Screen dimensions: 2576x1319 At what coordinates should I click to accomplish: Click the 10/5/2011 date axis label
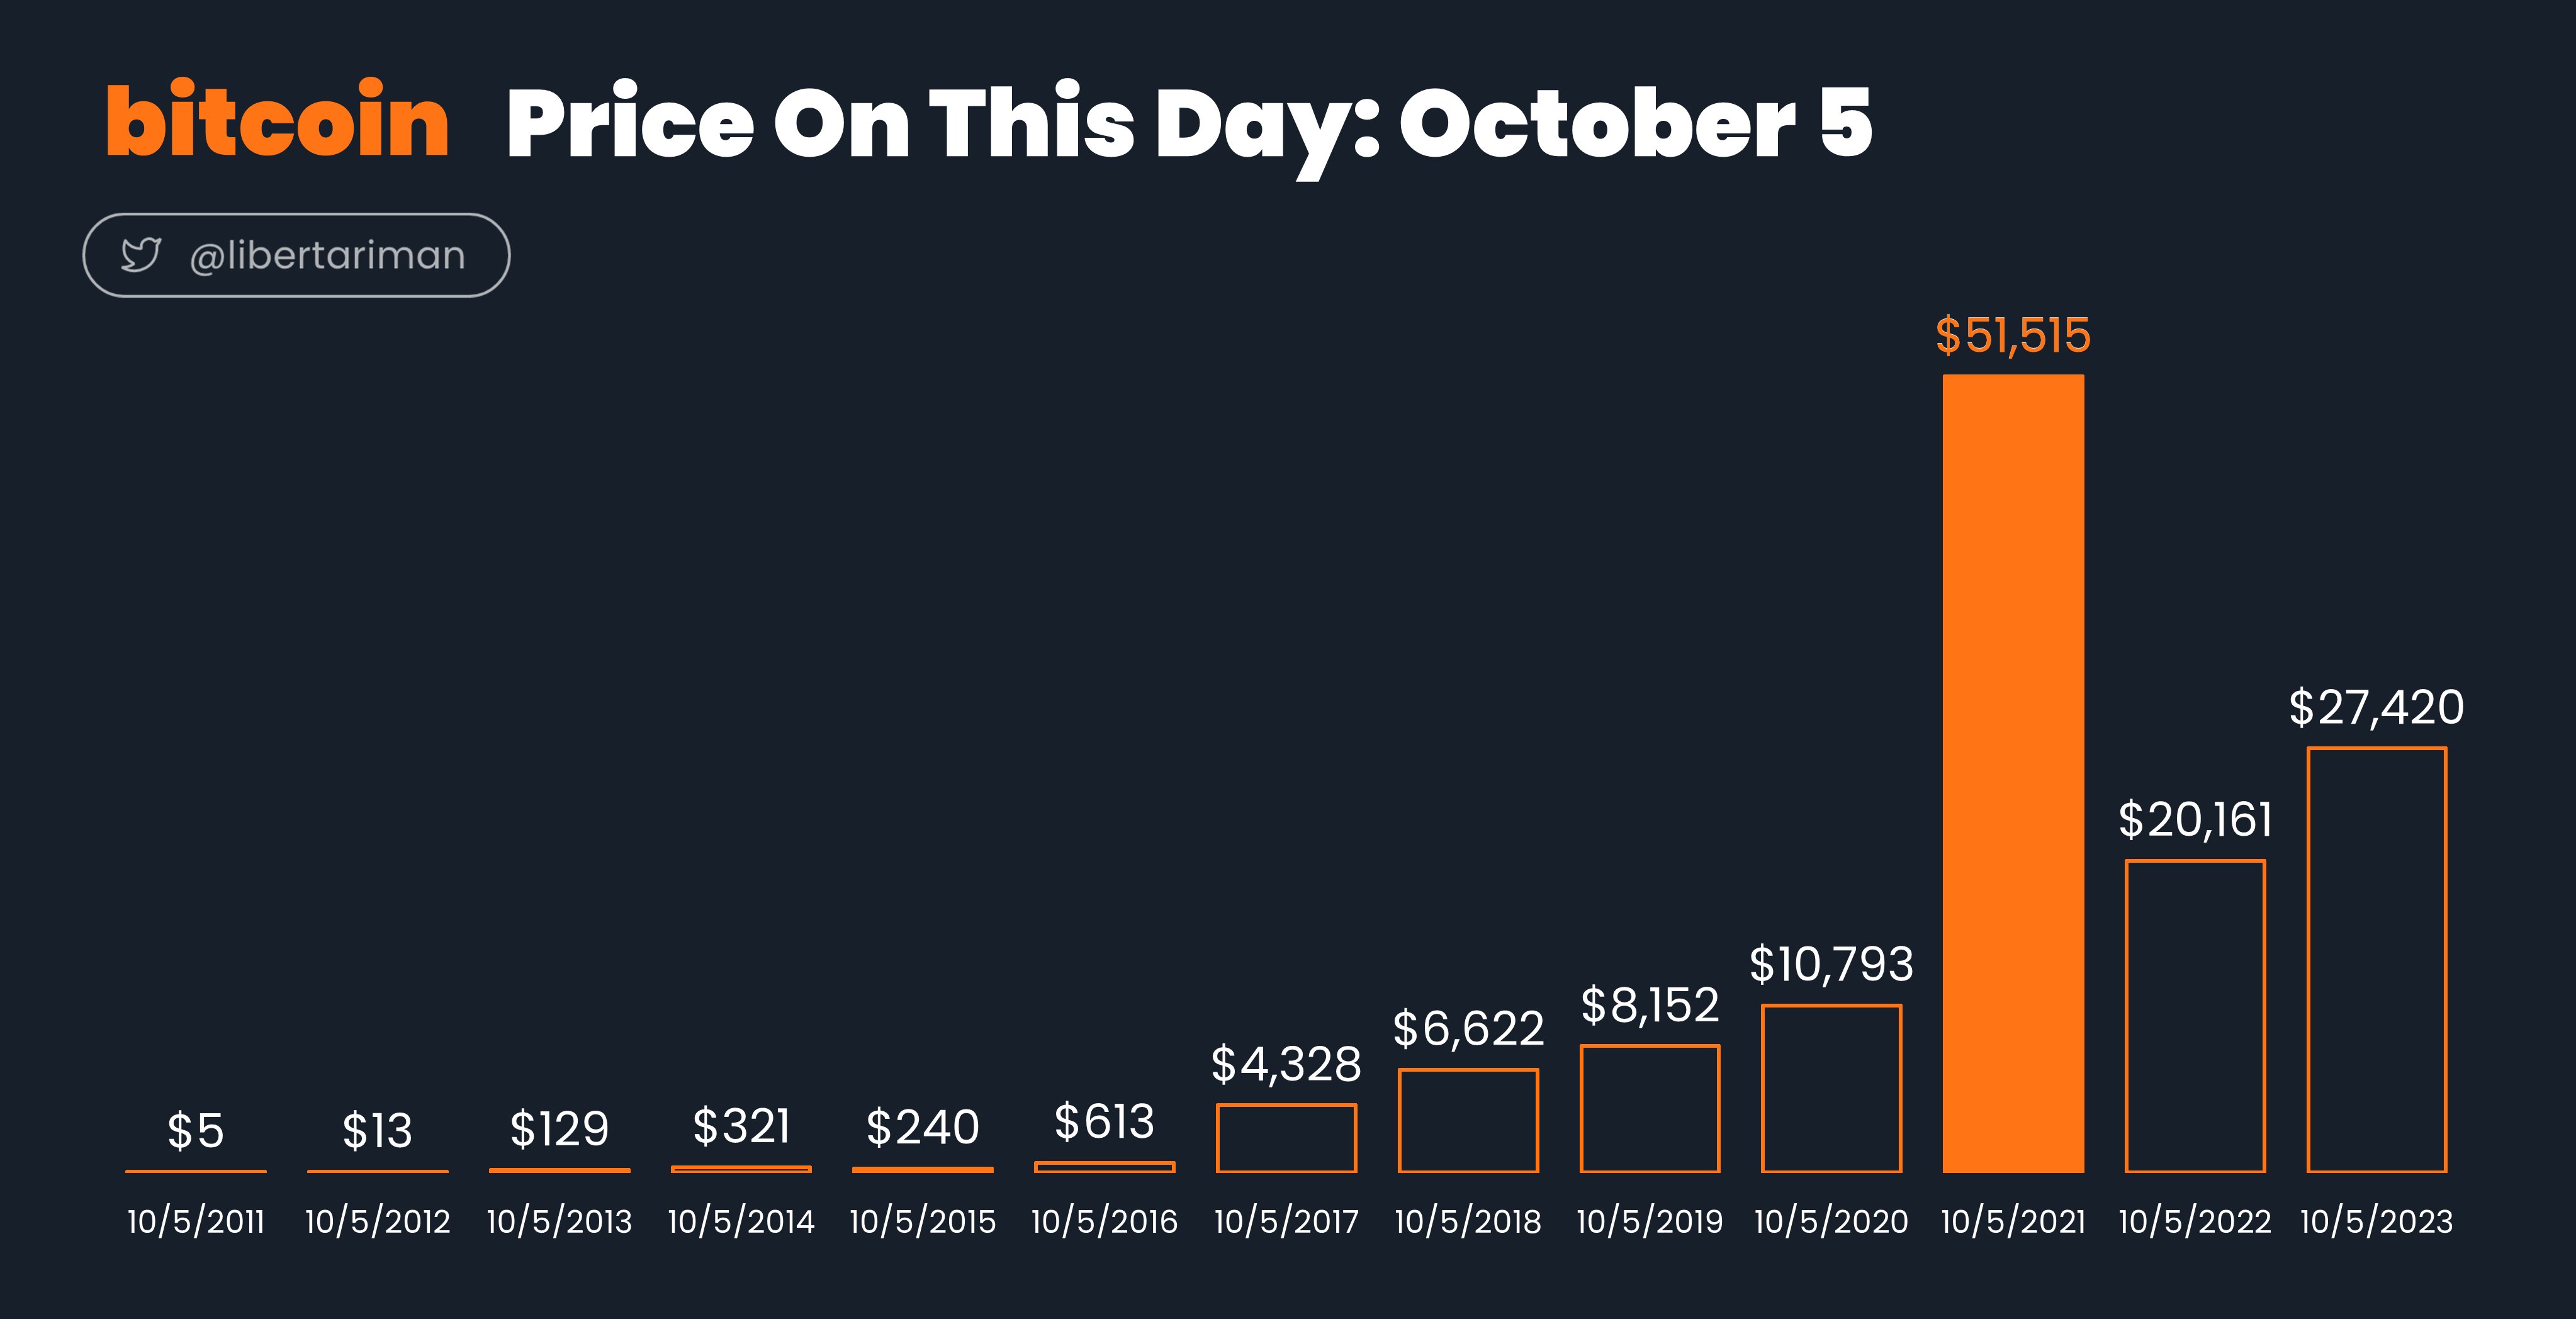click(x=196, y=1221)
